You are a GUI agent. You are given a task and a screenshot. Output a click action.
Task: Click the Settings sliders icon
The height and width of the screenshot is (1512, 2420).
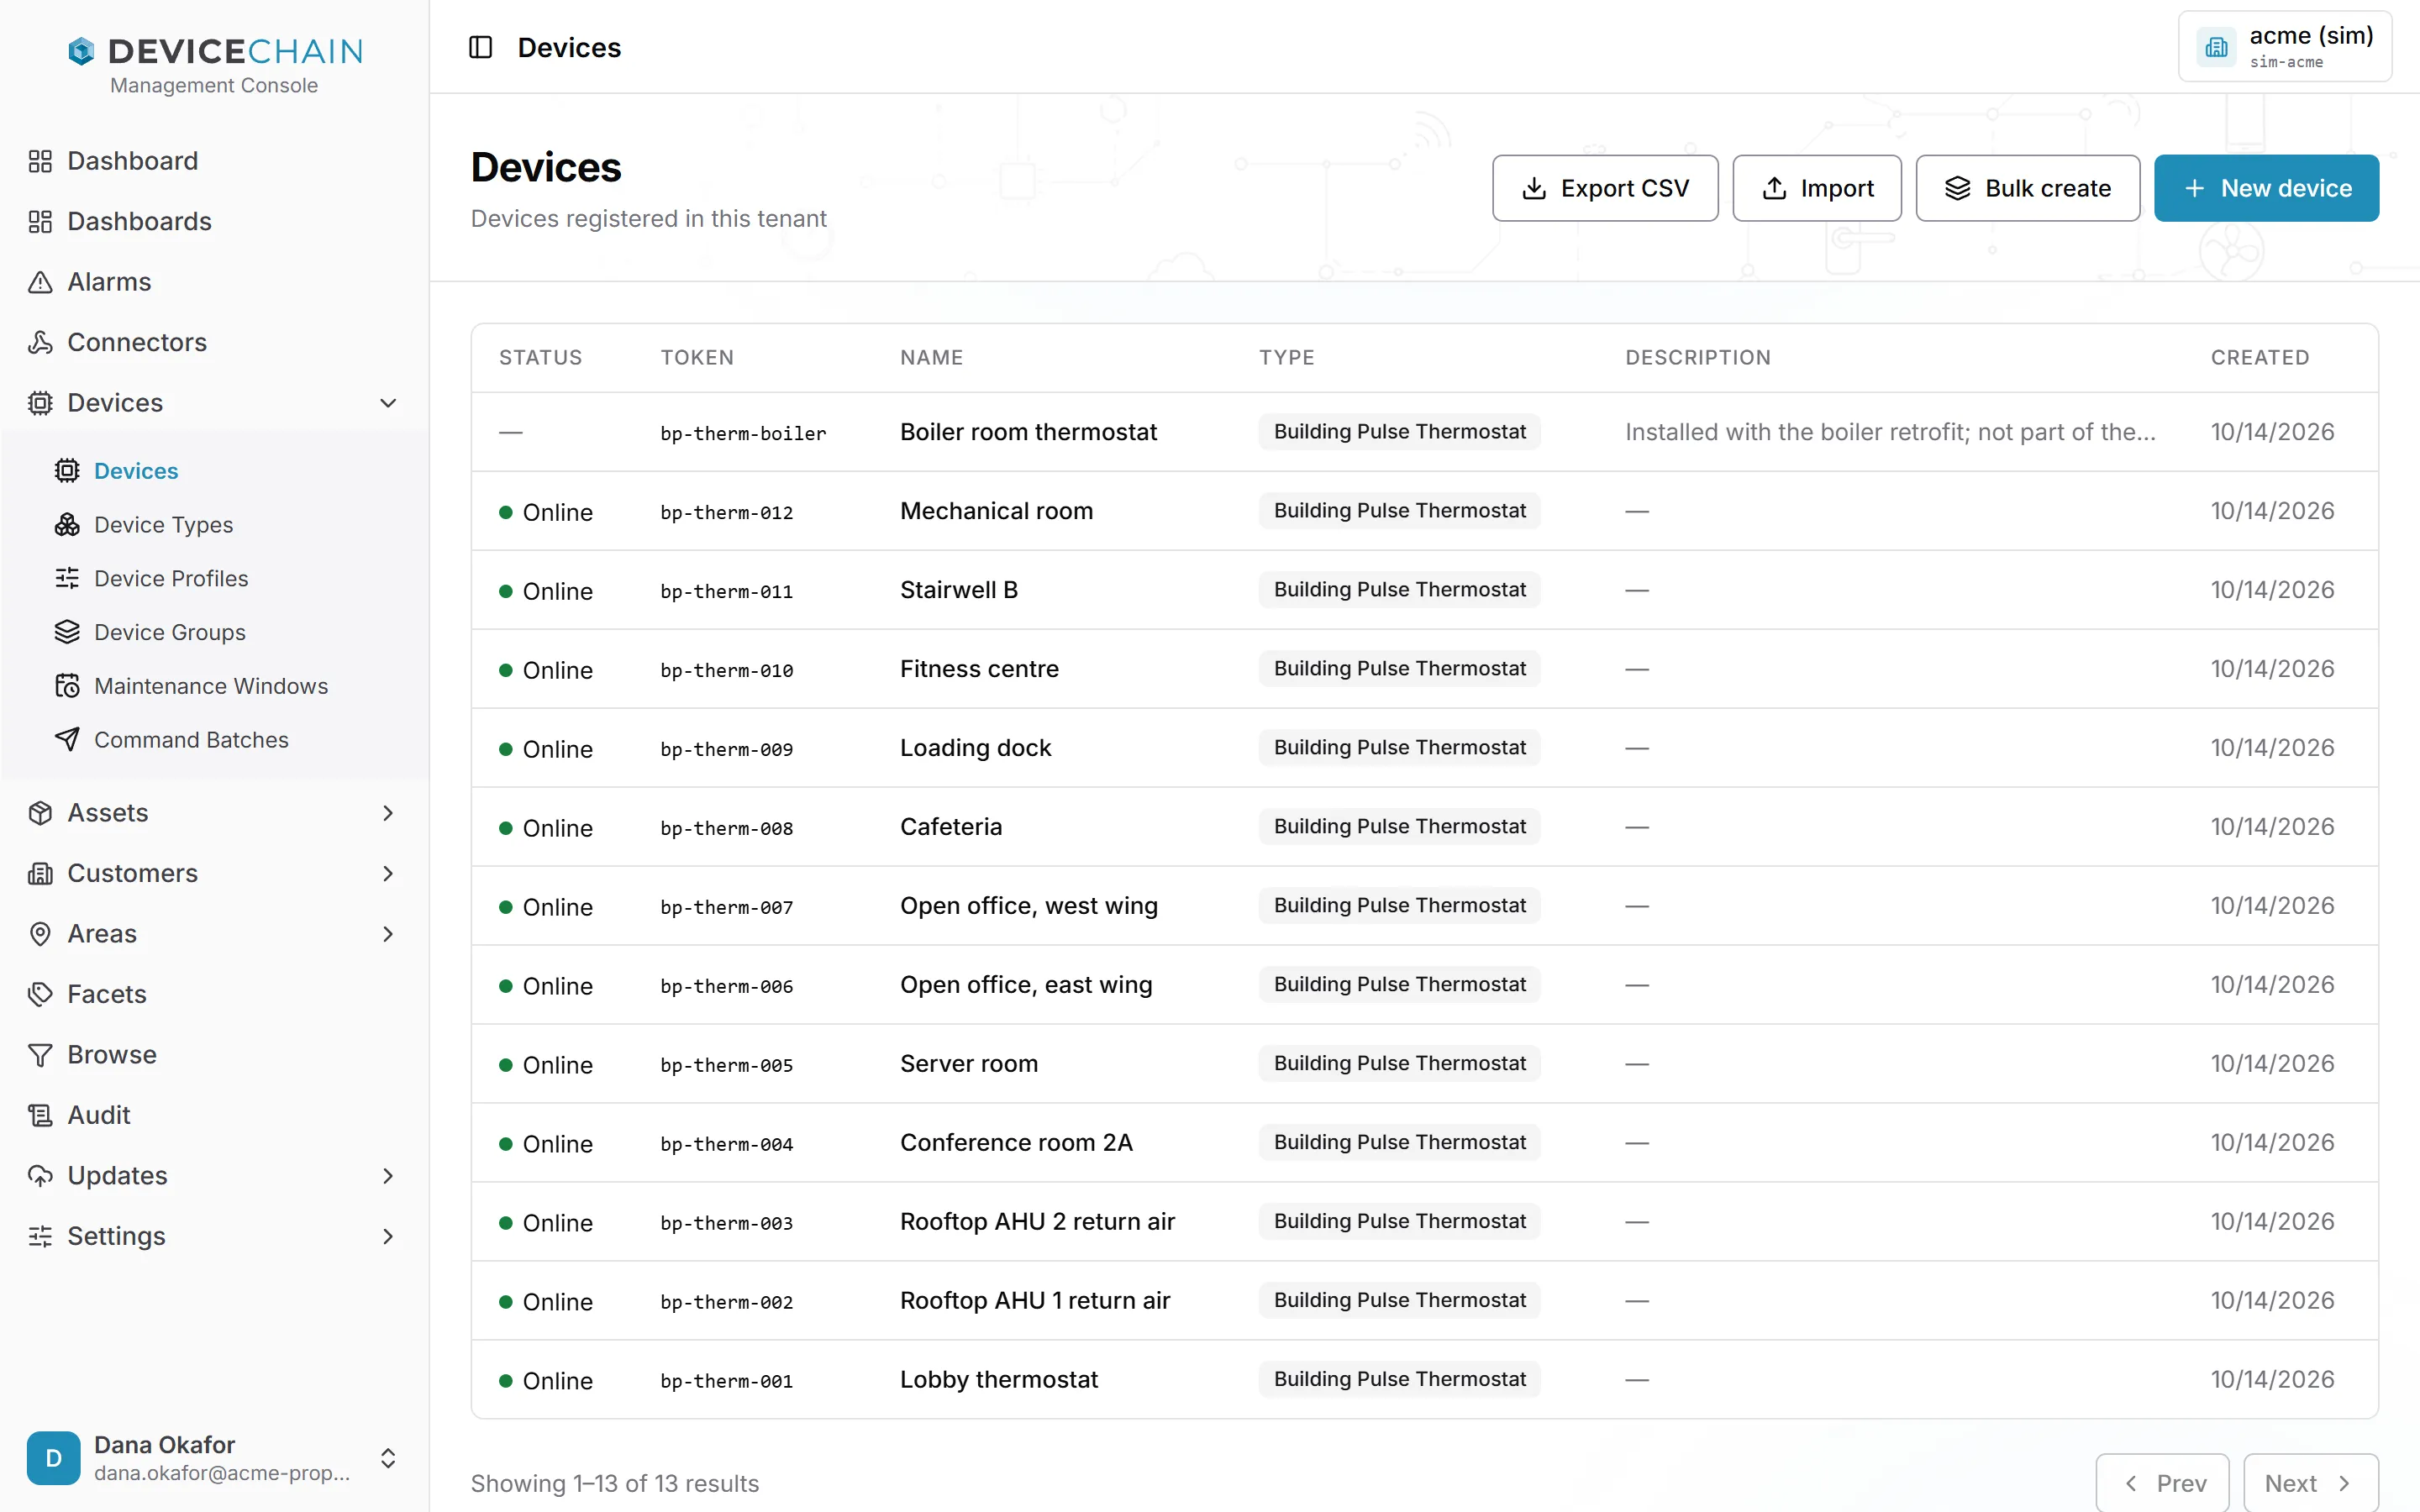click(40, 1236)
